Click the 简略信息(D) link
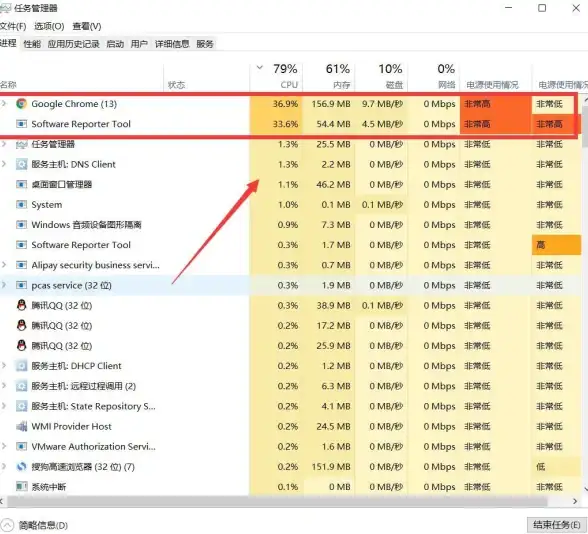Screen dimensions: 588x534 44,525
